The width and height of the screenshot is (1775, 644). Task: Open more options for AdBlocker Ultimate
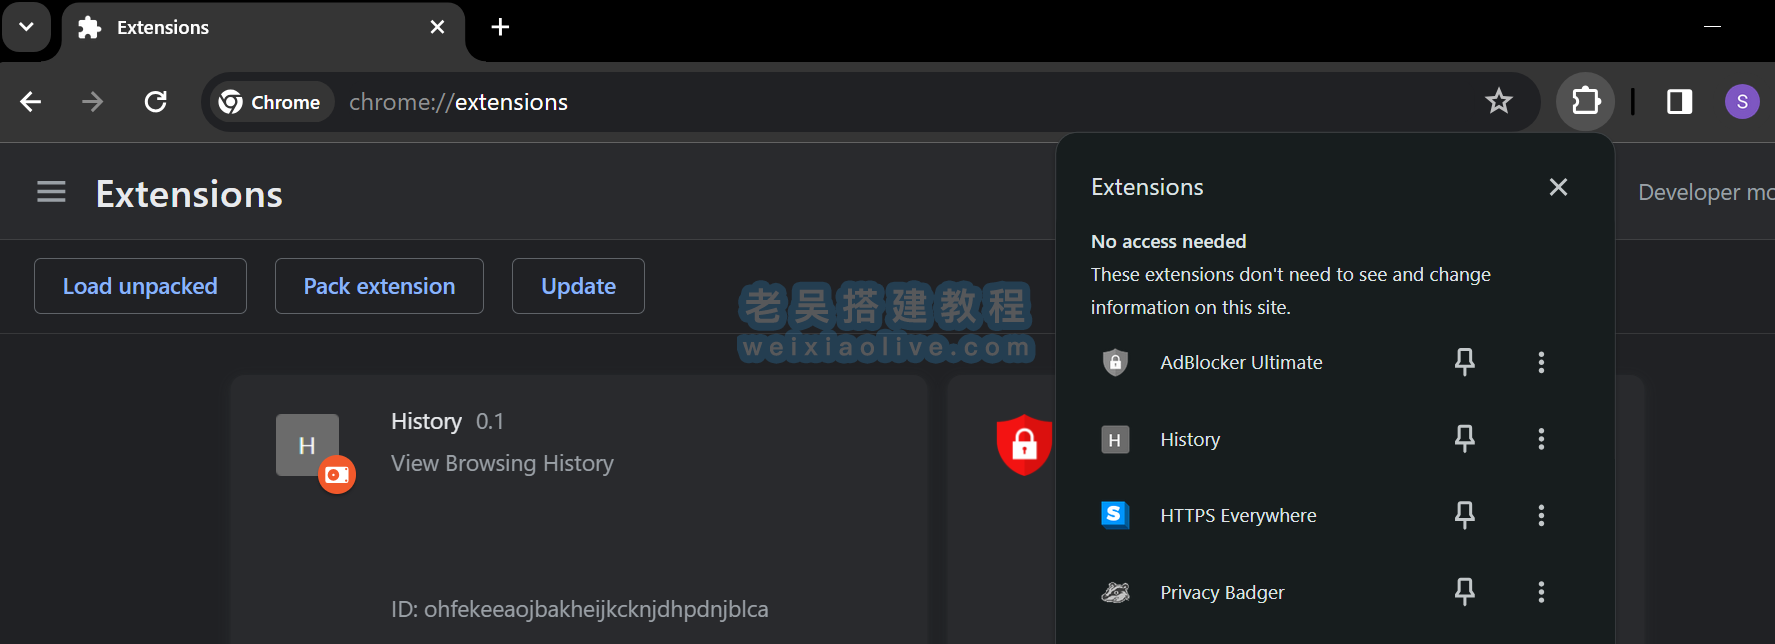(1541, 362)
